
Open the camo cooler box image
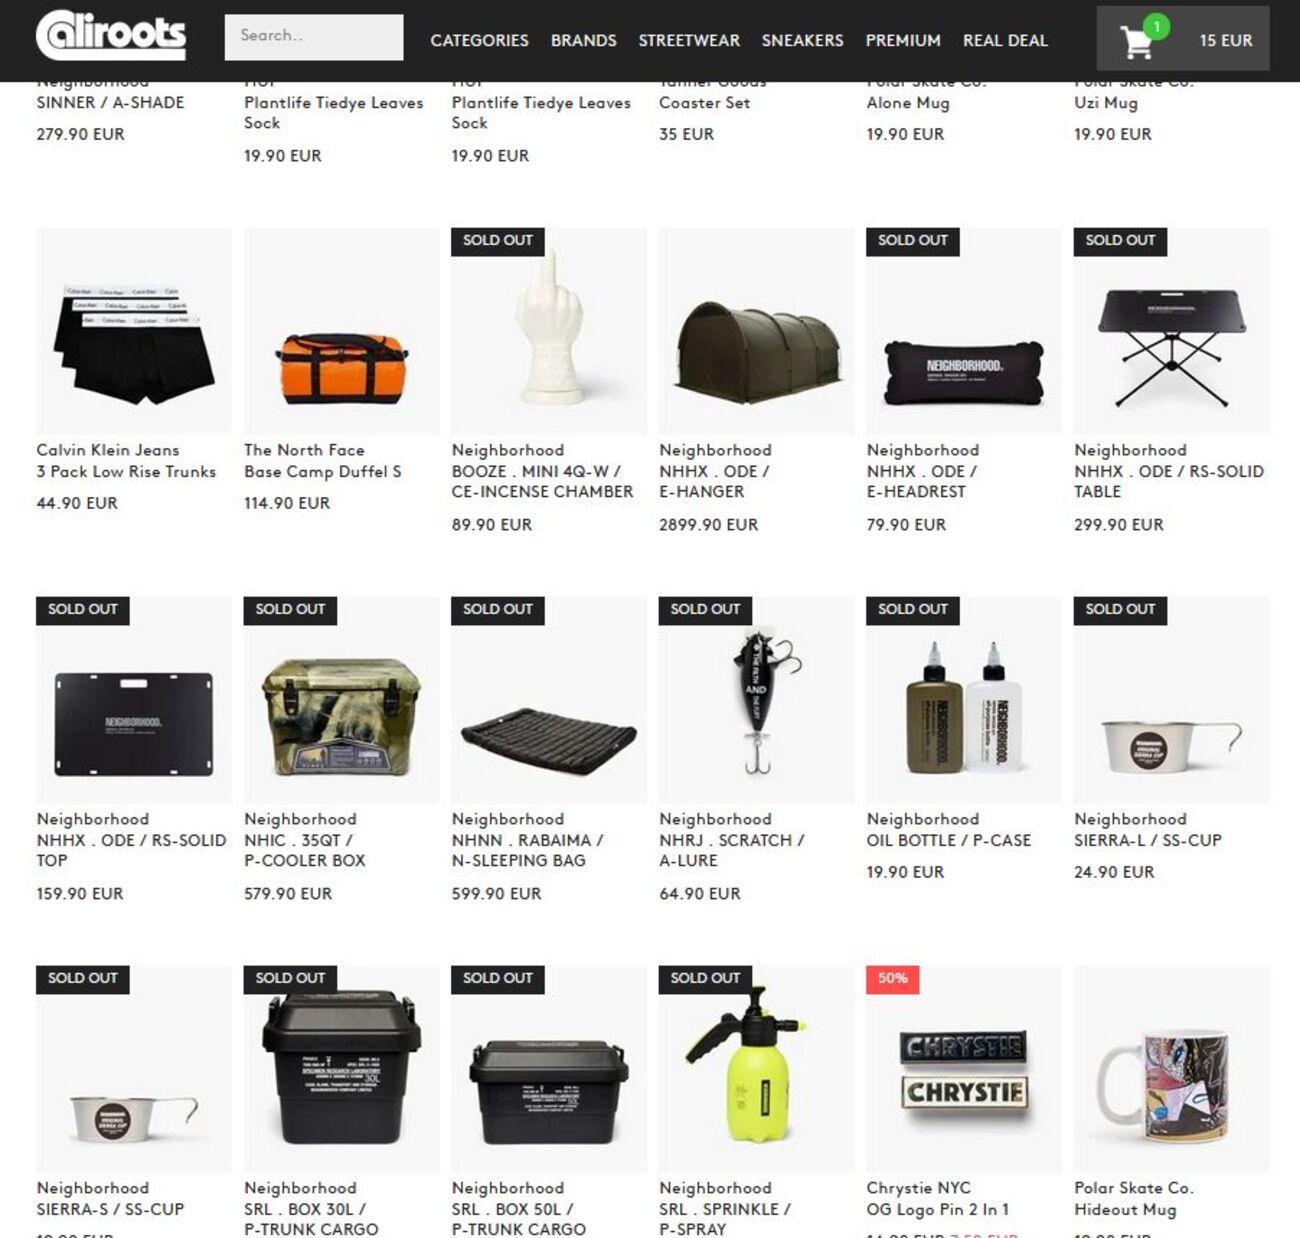point(341,700)
